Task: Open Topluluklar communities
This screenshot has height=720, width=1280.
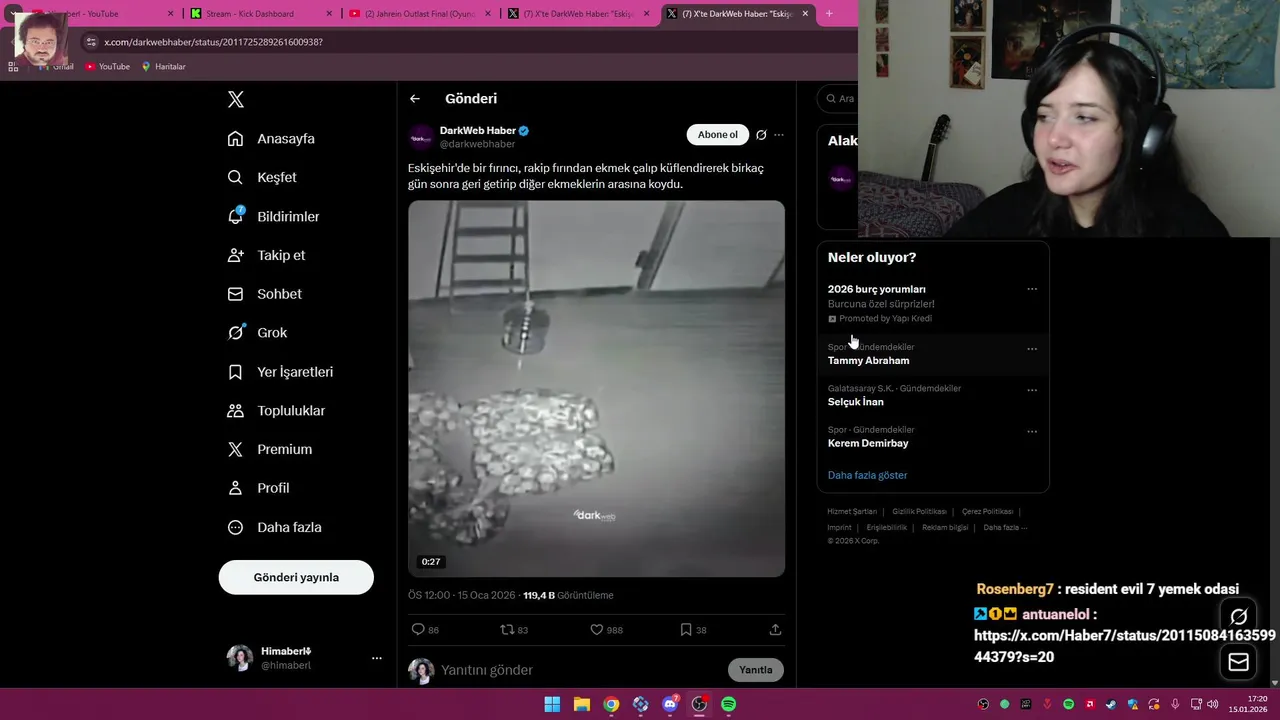Action: [276, 411]
